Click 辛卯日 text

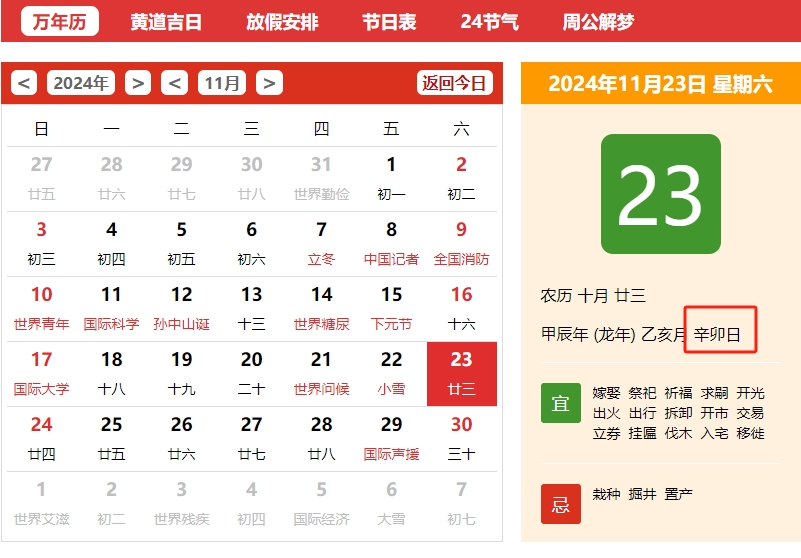click(x=717, y=335)
